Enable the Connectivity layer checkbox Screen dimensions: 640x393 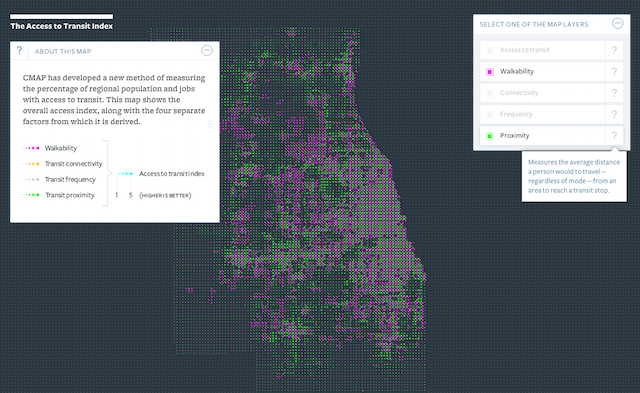(490, 93)
